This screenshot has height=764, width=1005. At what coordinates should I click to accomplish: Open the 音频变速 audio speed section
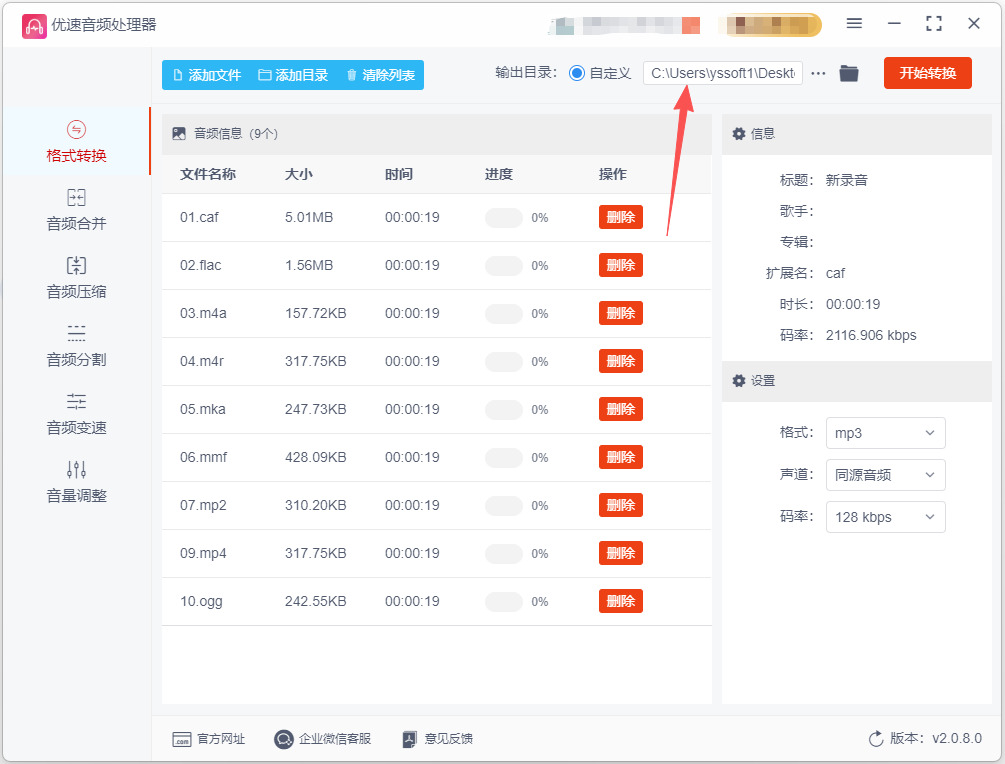pyautogui.click(x=76, y=413)
